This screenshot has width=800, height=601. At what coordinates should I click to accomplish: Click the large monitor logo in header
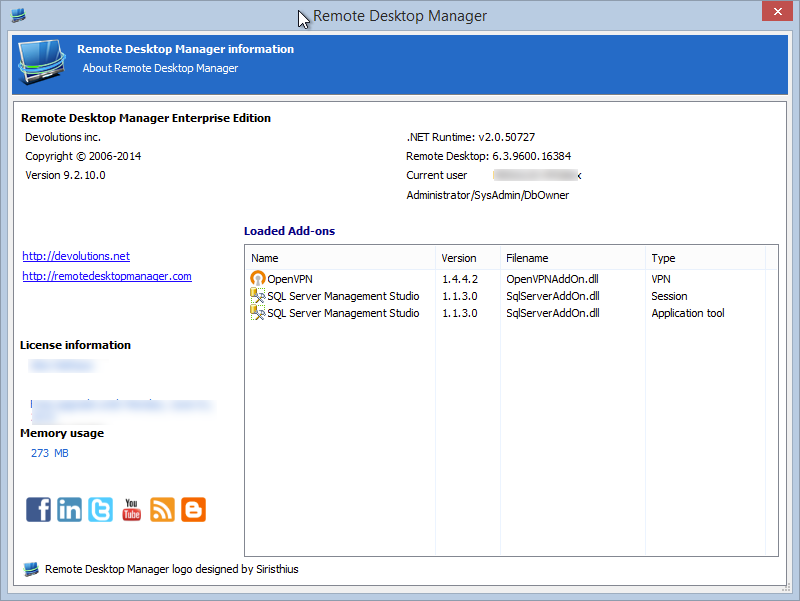pyautogui.click(x=42, y=62)
